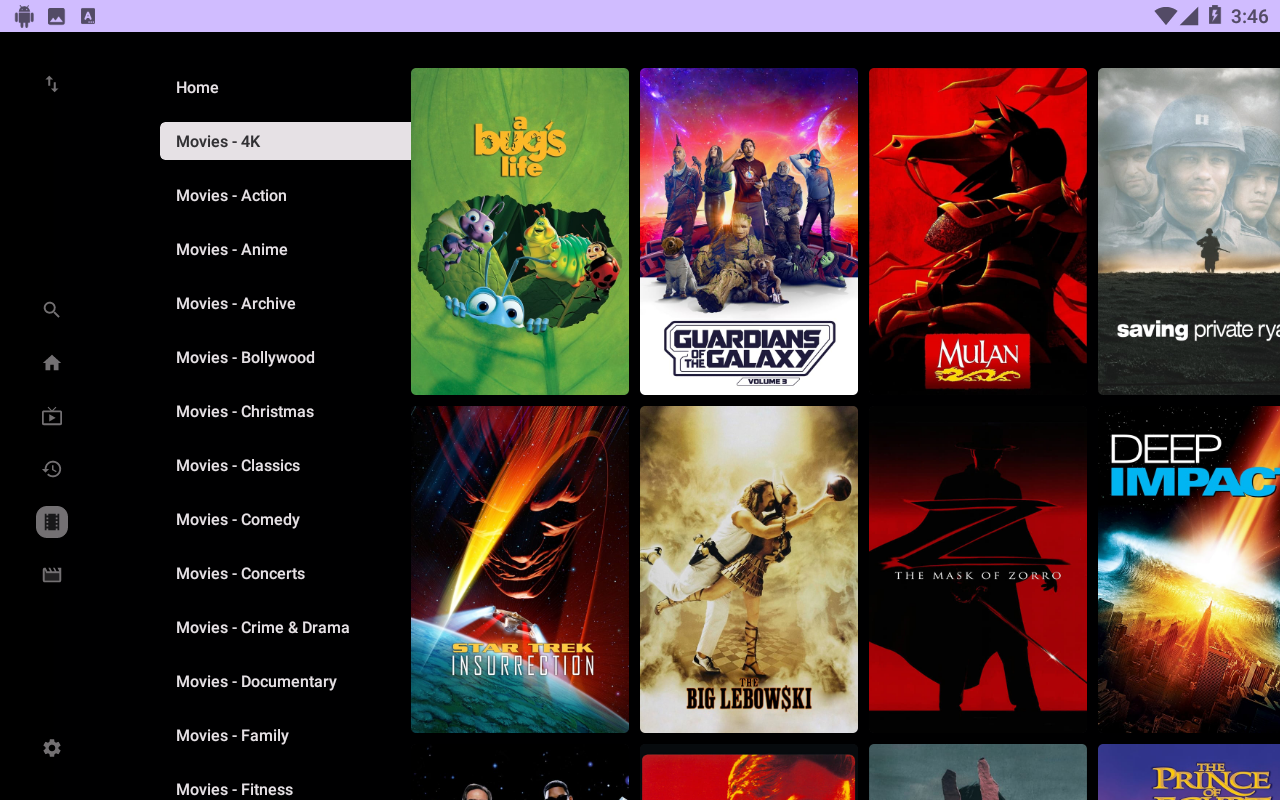Image resolution: width=1280 pixels, height=800 pixels.
Task: Choose Movies - Anime from list
Action: point(231,250)
